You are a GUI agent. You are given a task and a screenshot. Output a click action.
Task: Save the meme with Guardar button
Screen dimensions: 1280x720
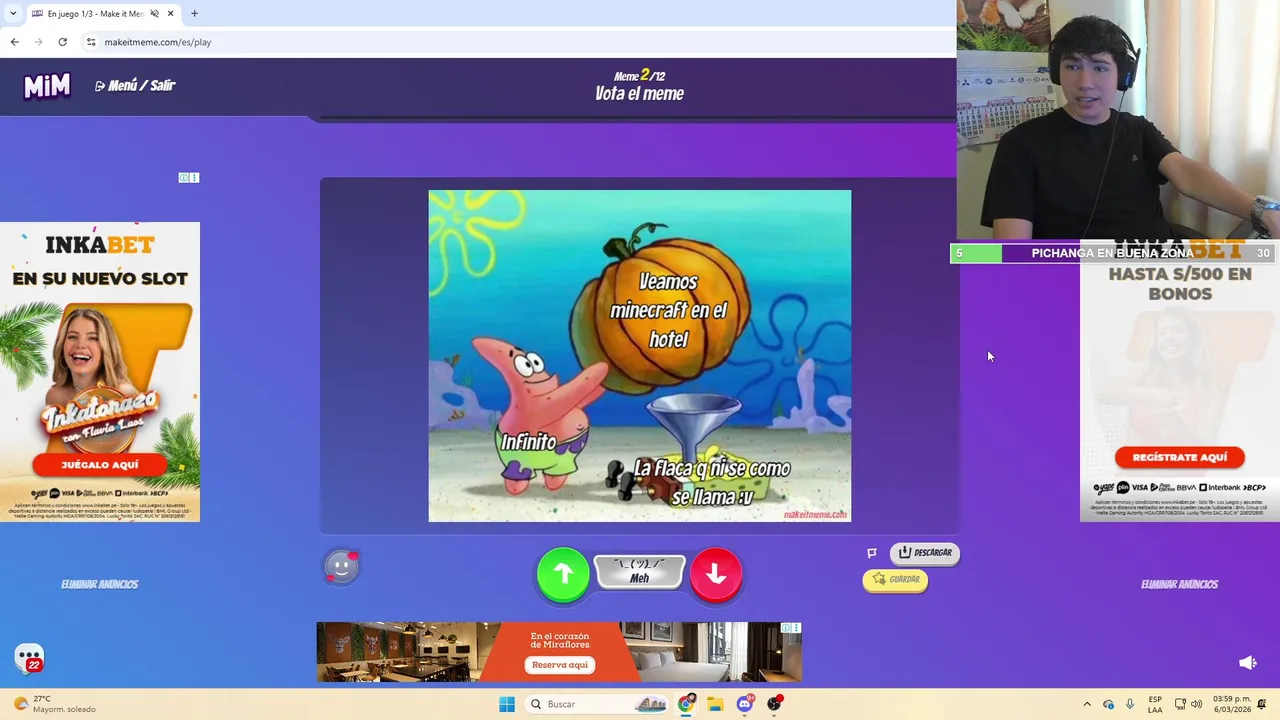(x=895, y=579)
